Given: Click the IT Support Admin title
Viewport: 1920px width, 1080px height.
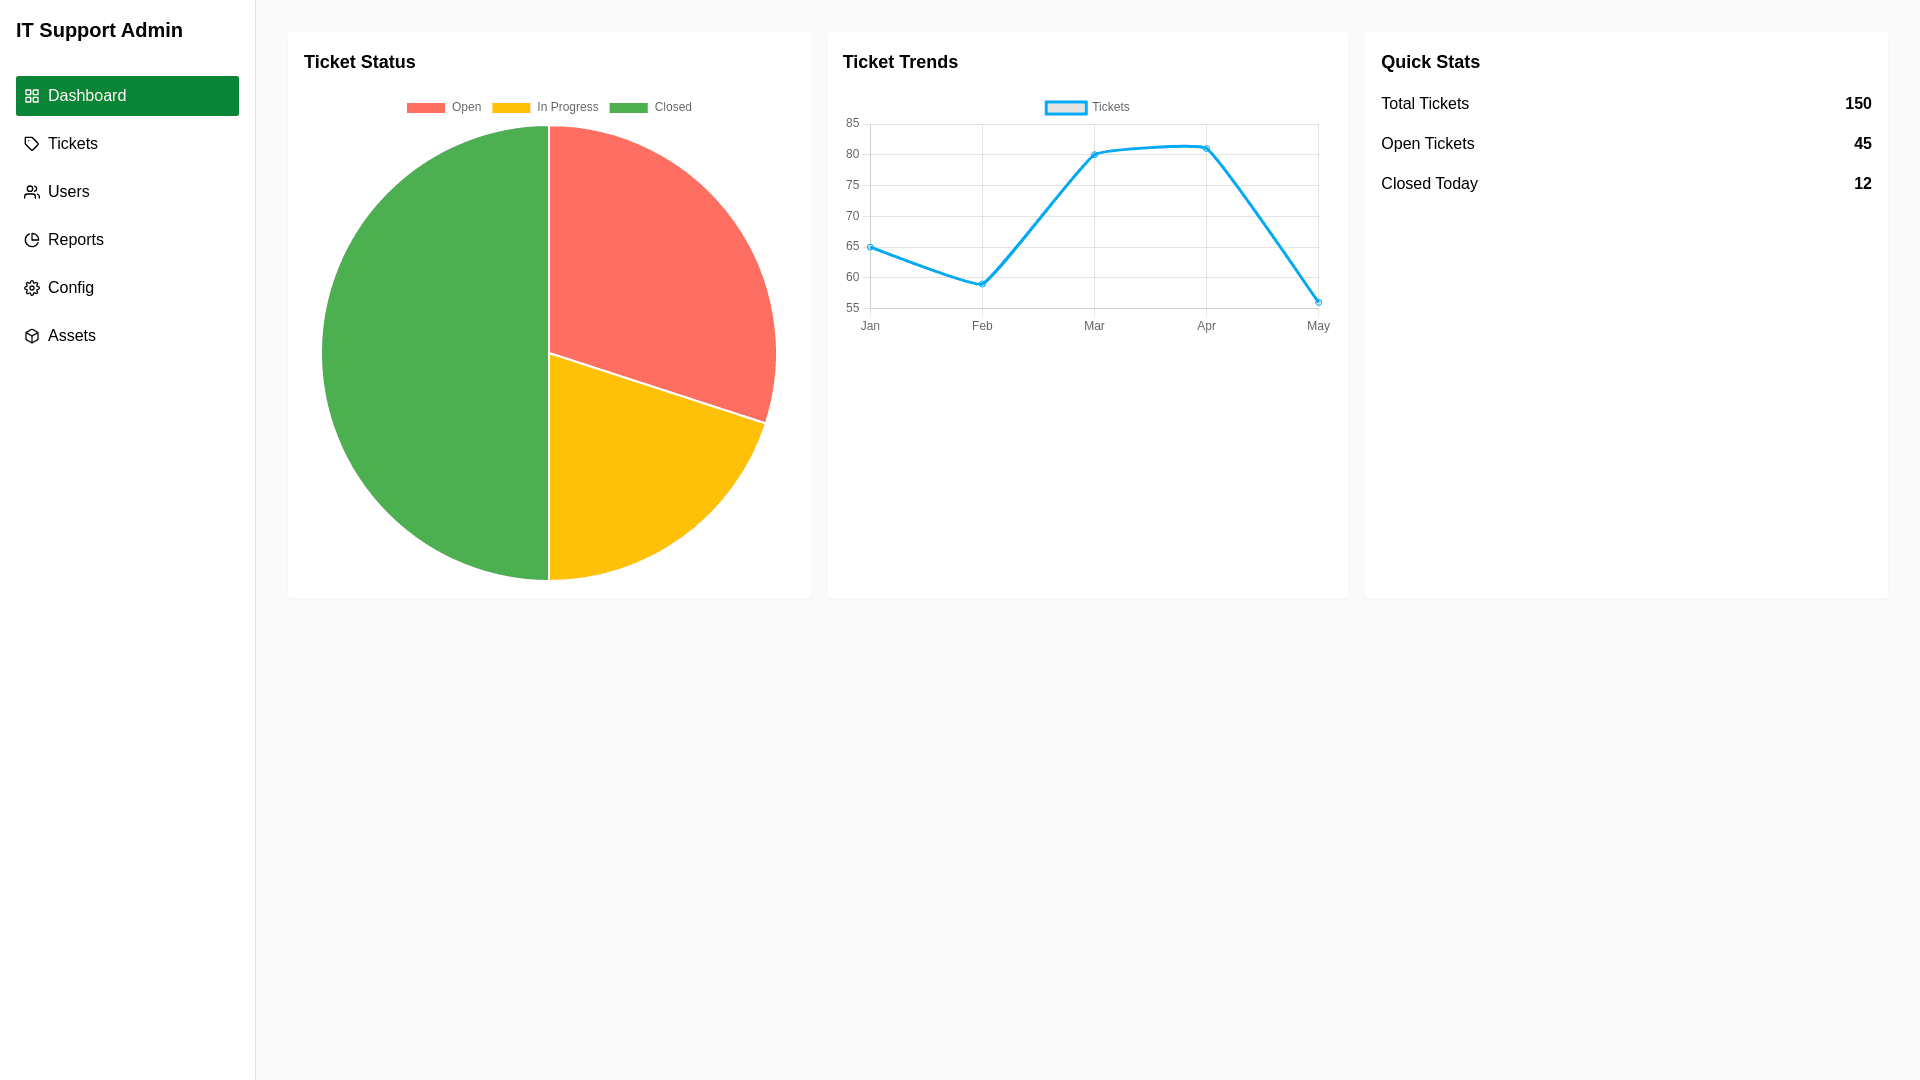Looking at the screenshot, I should click(99, 30).
